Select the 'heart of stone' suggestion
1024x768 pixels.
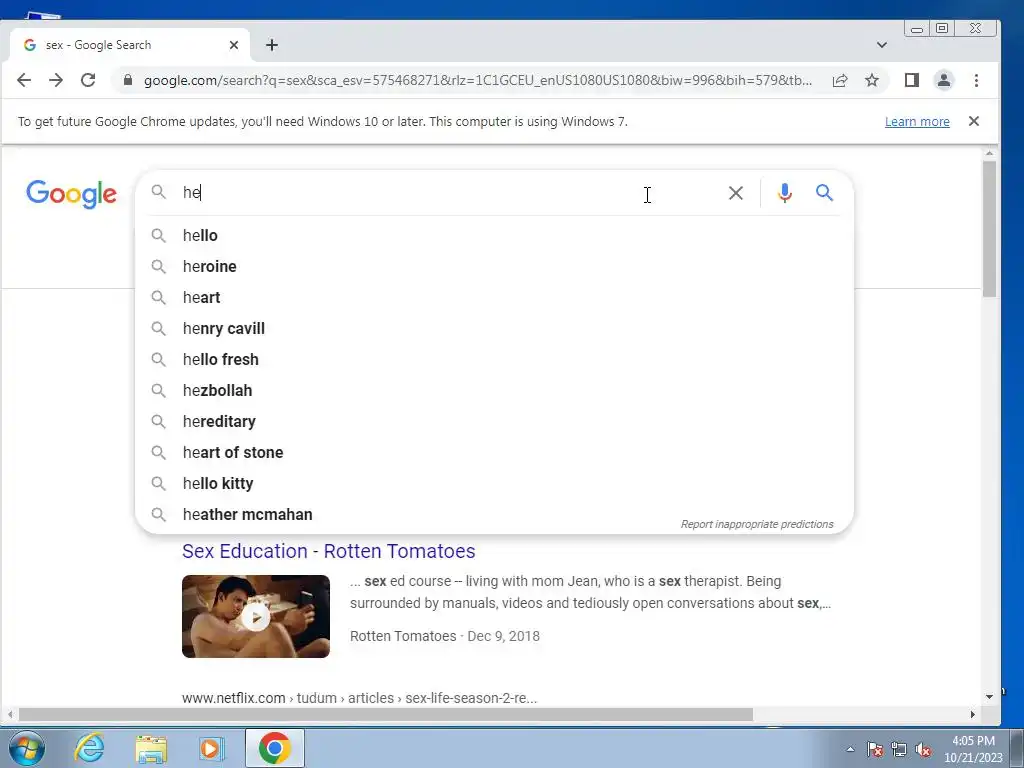coord(494,453)
